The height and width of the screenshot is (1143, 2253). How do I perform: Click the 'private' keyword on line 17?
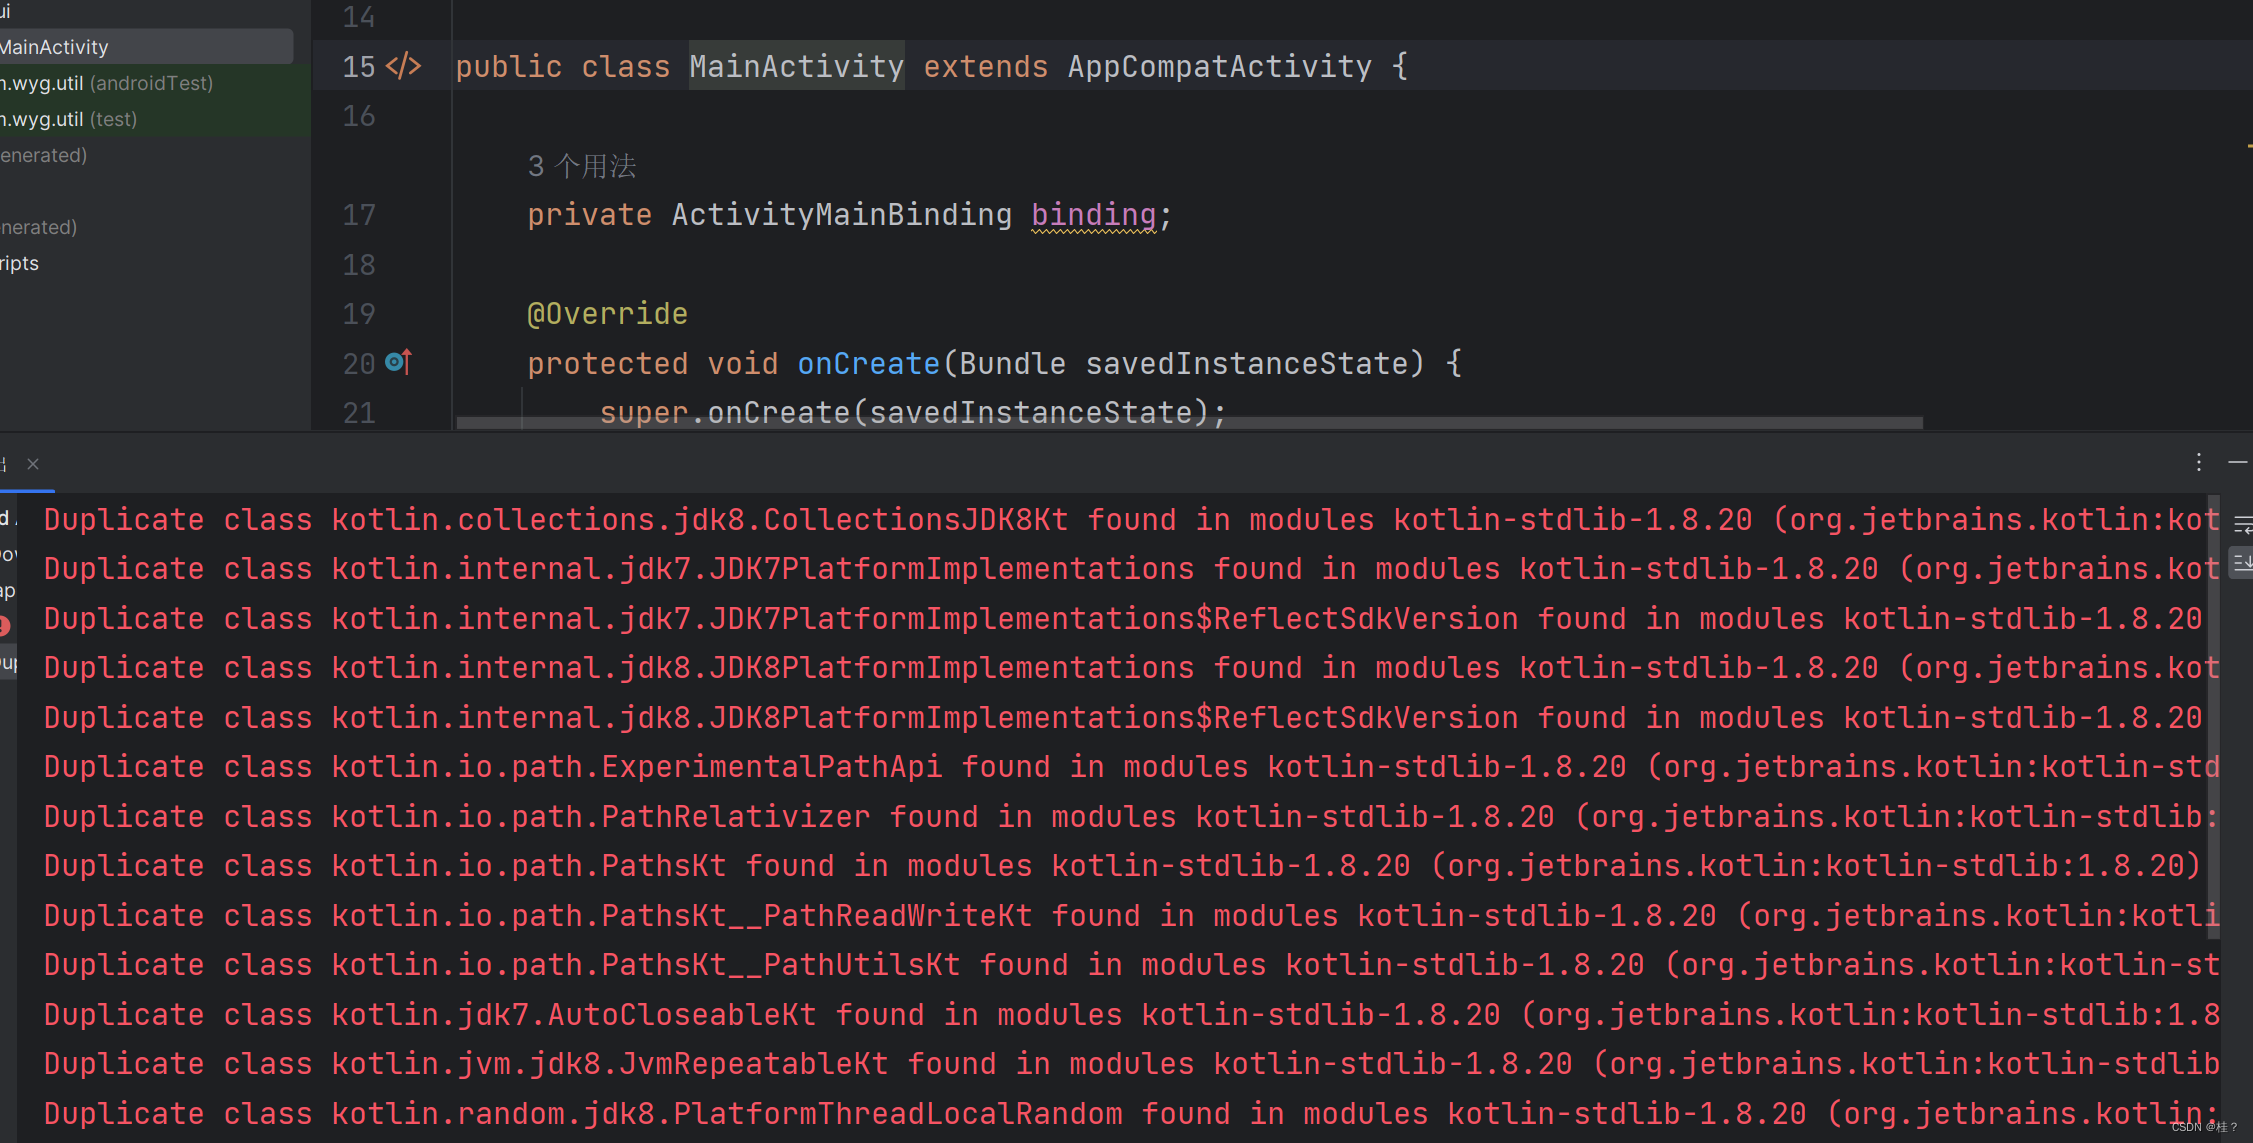point(590,214)
